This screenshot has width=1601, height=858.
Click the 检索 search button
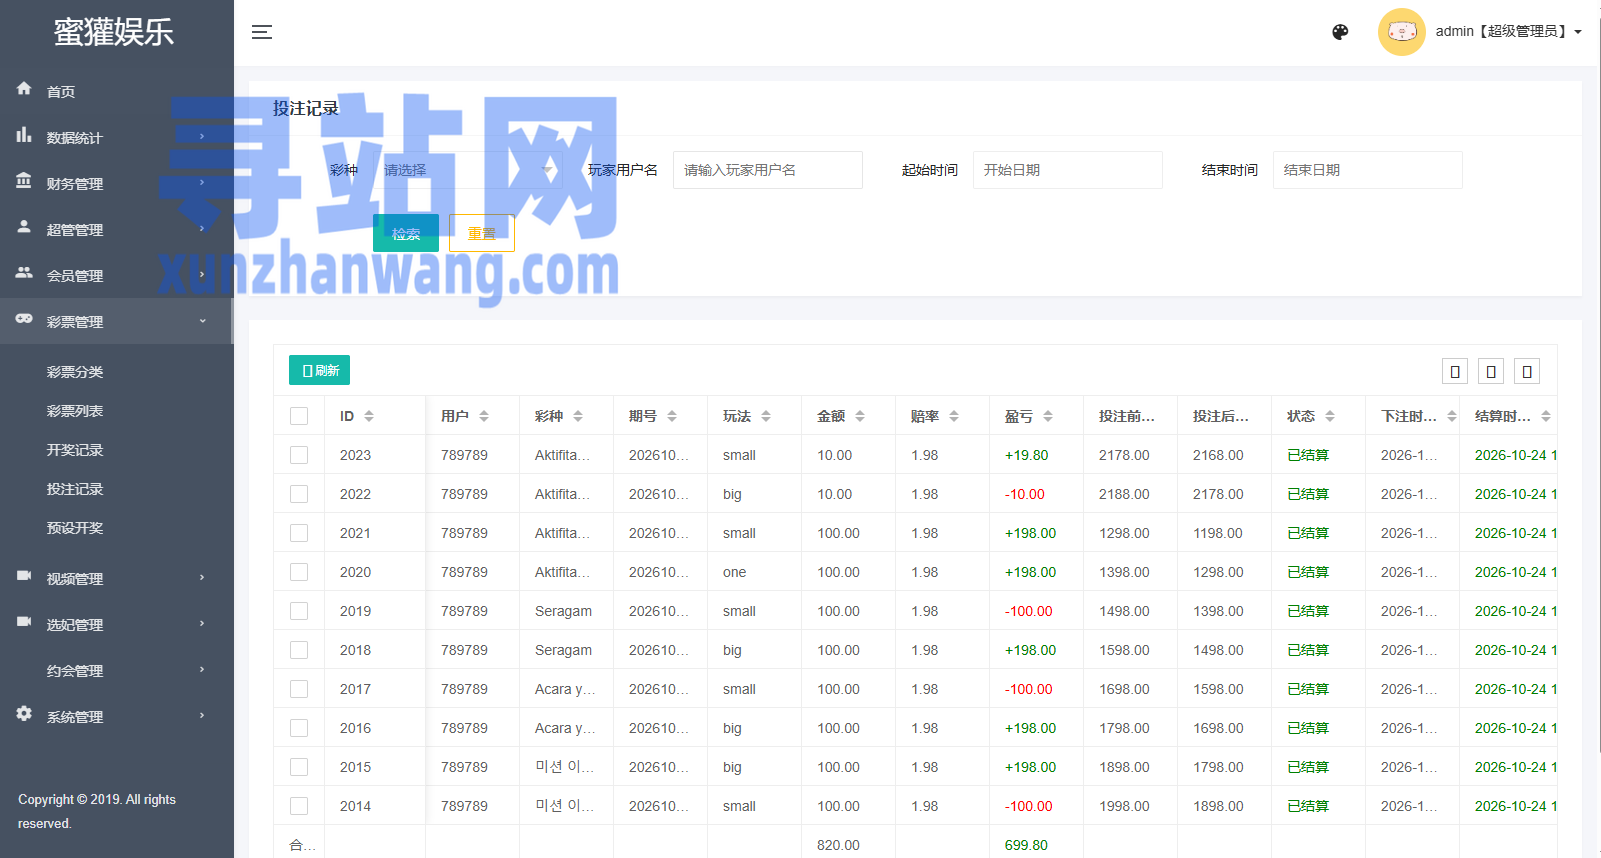pos(406,233)
